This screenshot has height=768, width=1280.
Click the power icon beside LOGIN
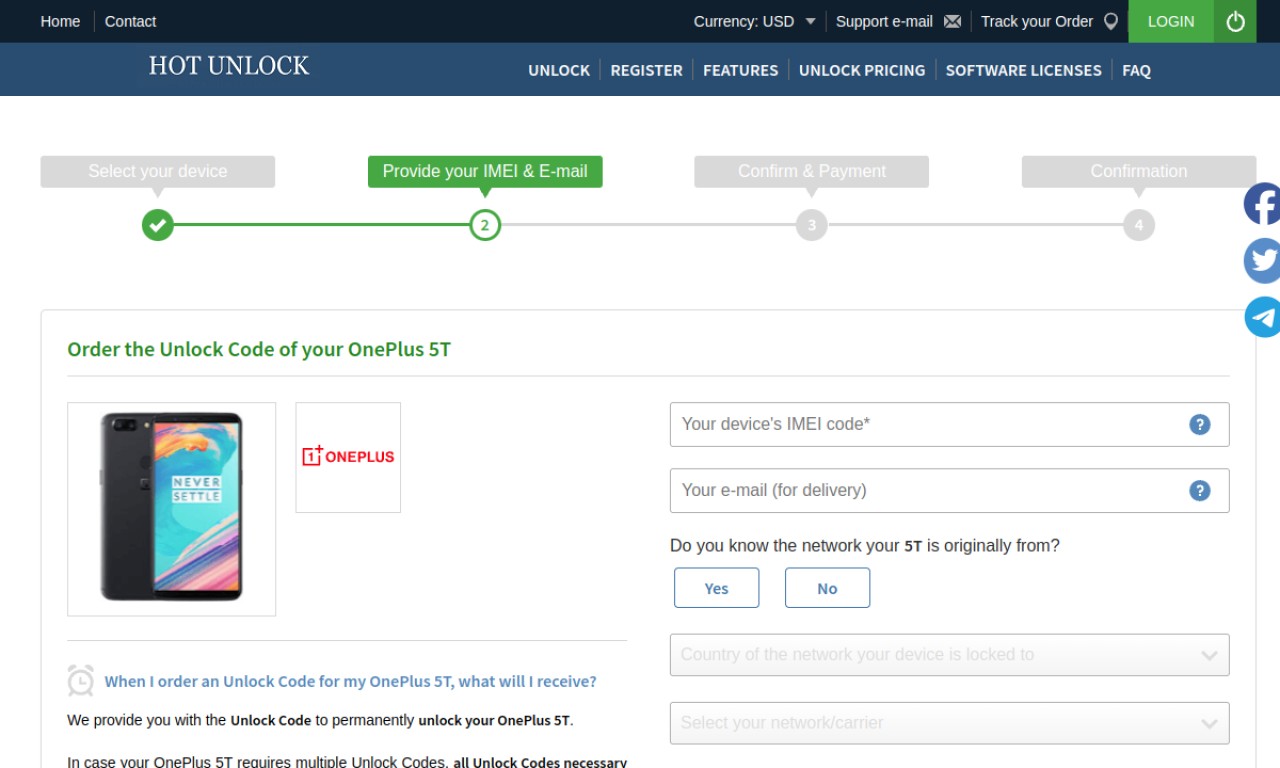pos(1235,21)
